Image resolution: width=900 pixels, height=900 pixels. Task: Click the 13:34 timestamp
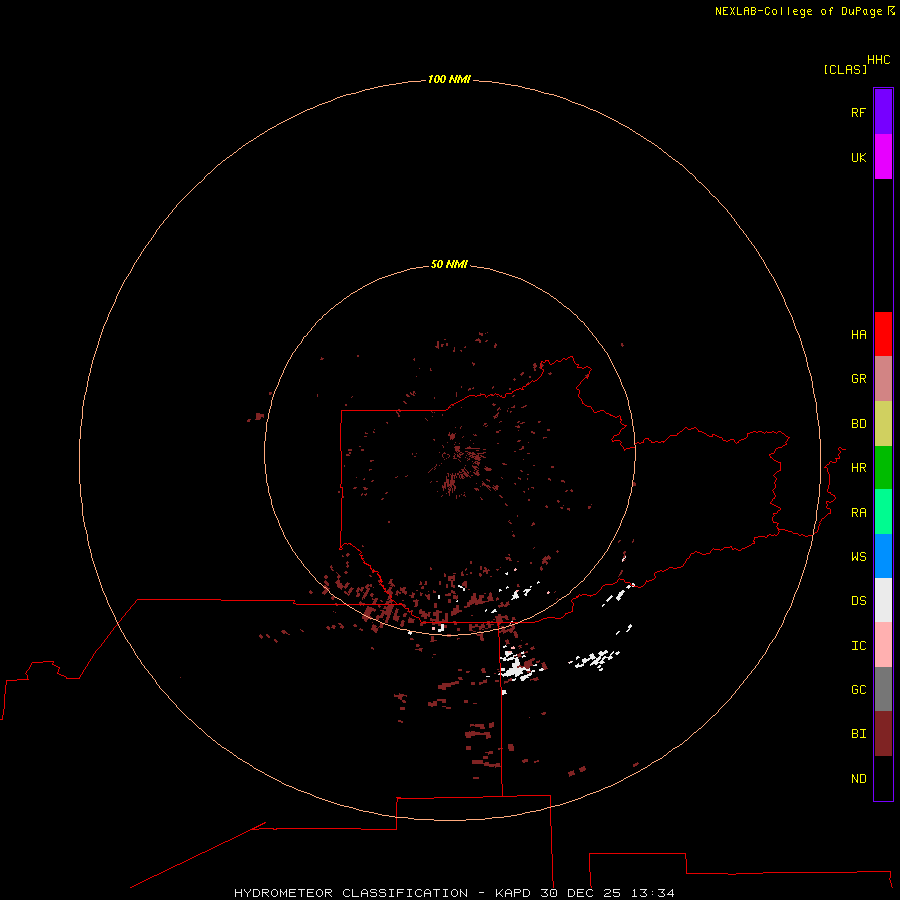pyautogui.click(x=652, y=893)
